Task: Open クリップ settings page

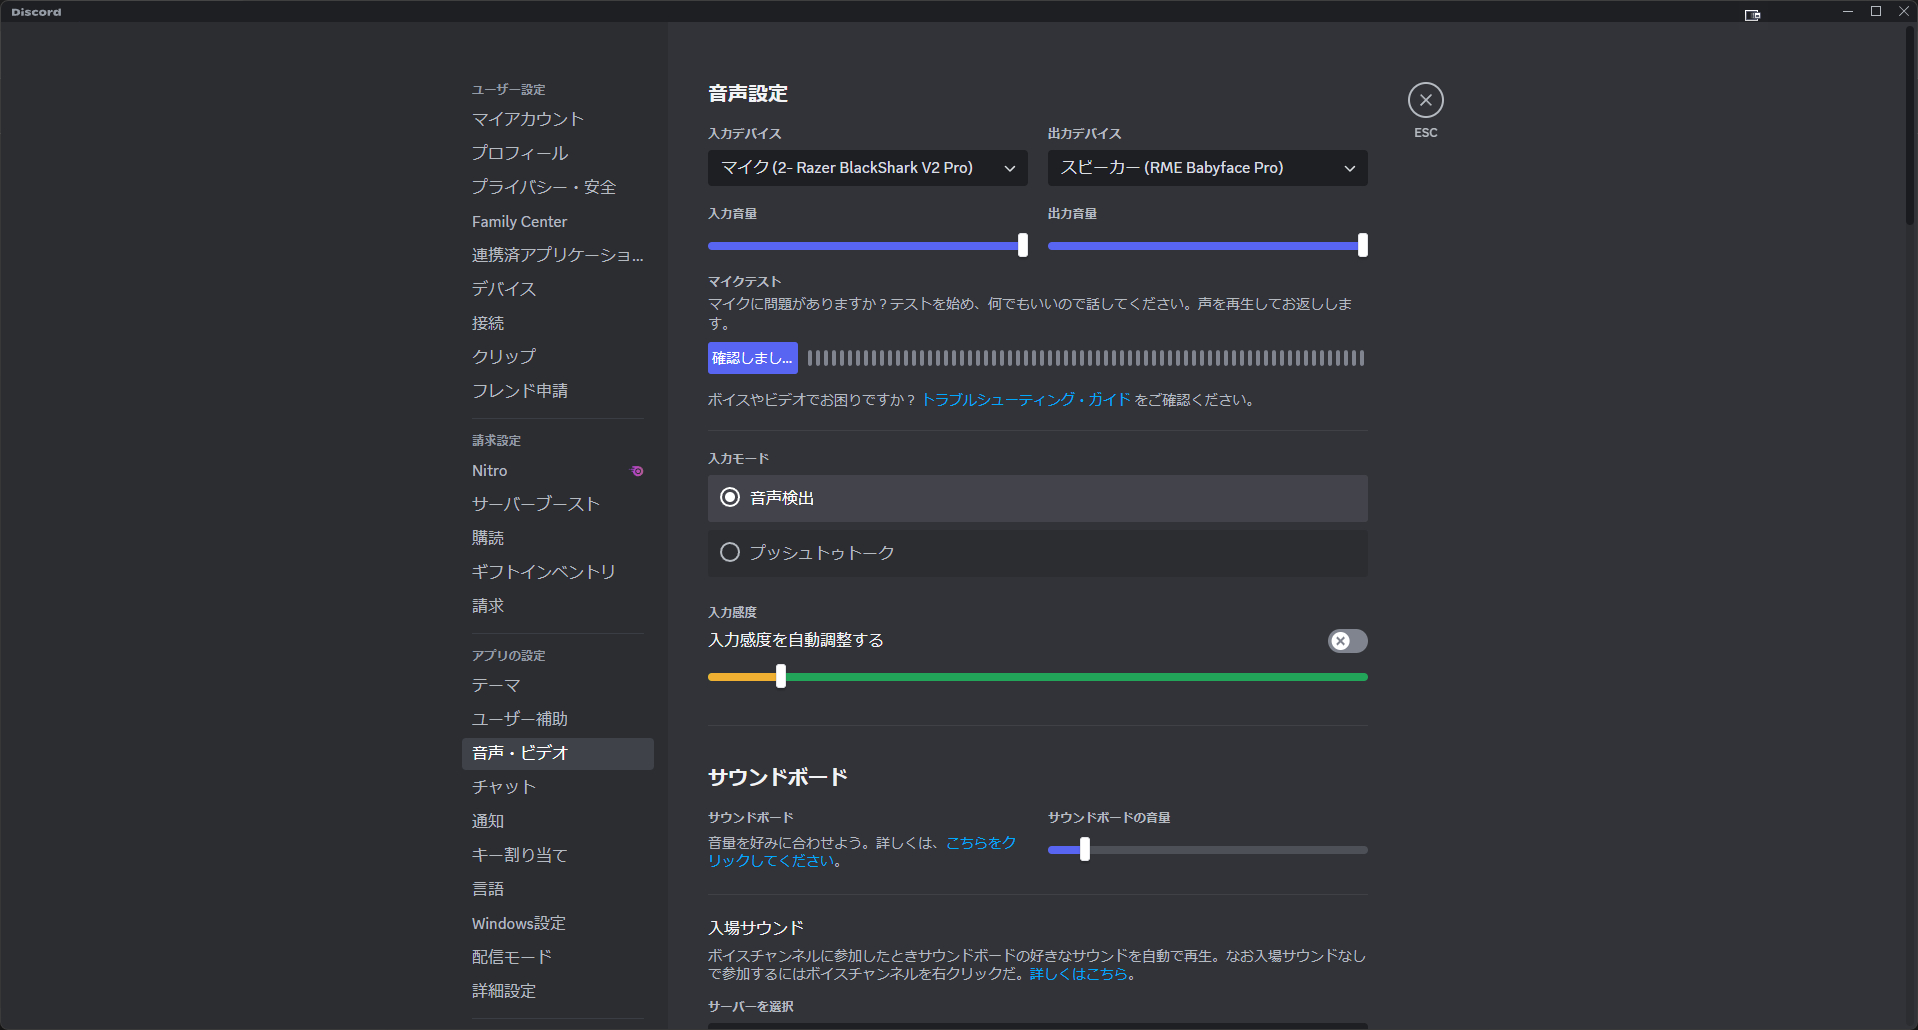Action: pyautogui.click(x=558, y=357)
